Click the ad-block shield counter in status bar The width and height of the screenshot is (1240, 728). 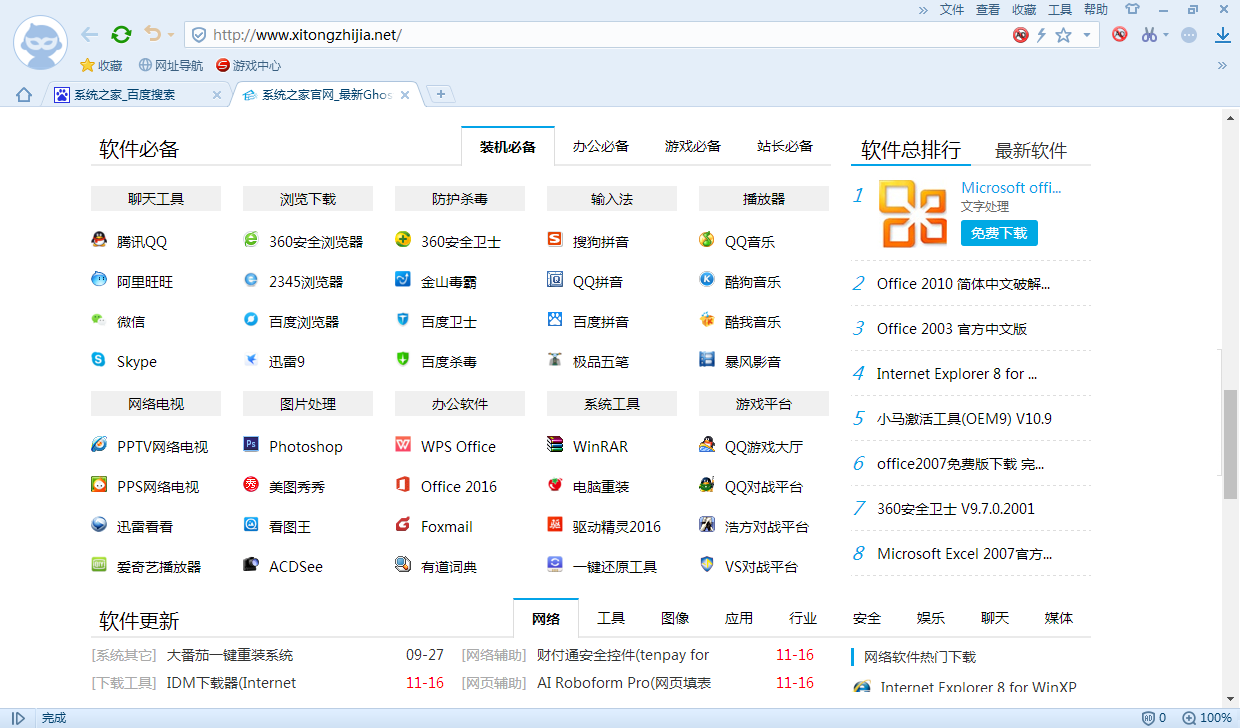[1154, 718]
